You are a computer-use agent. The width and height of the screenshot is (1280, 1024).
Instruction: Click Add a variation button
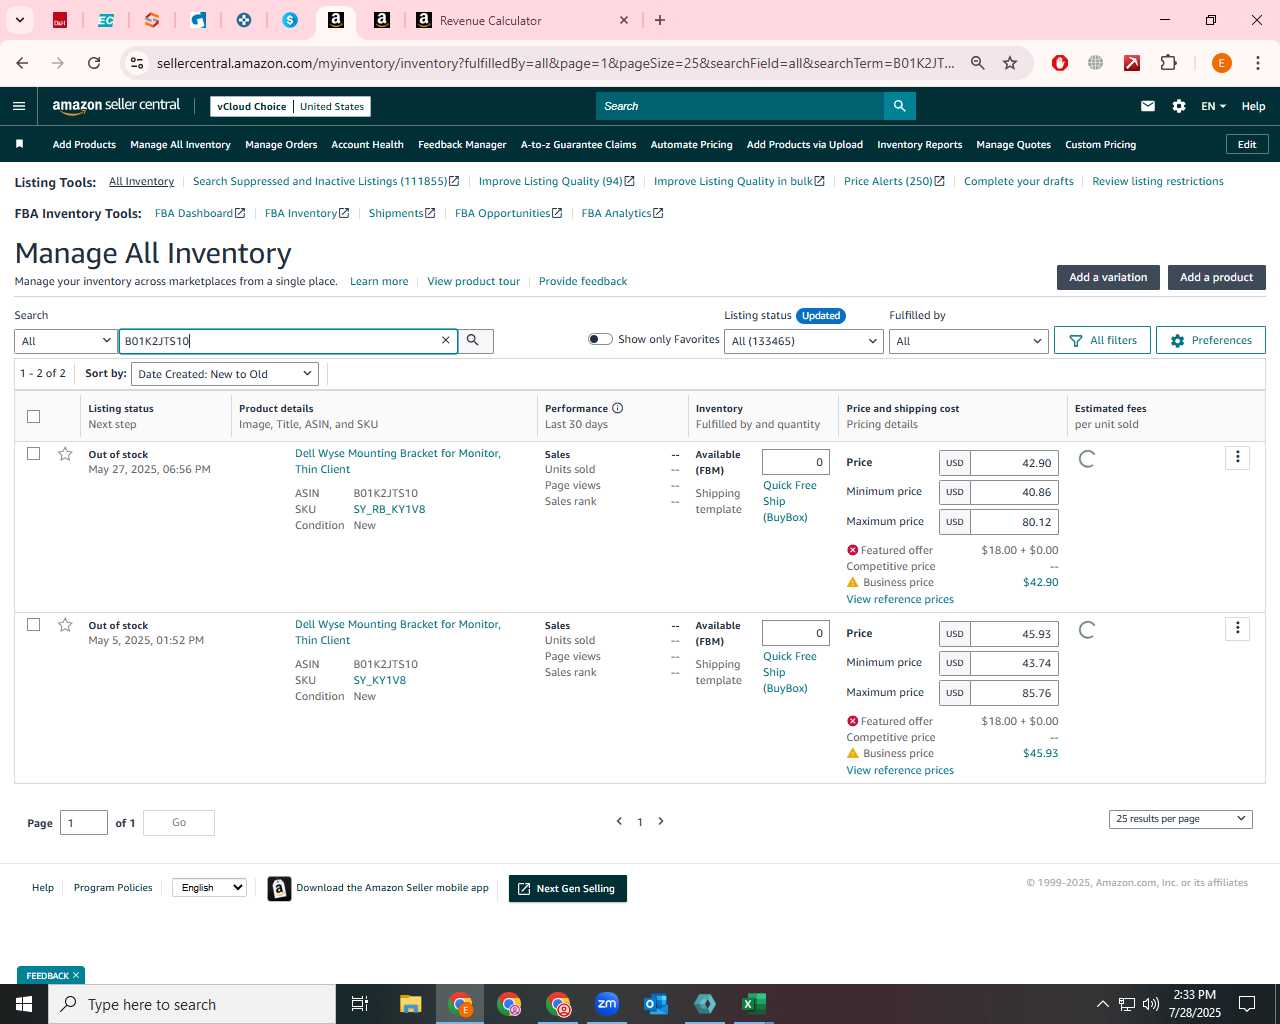click(1108, 277)
